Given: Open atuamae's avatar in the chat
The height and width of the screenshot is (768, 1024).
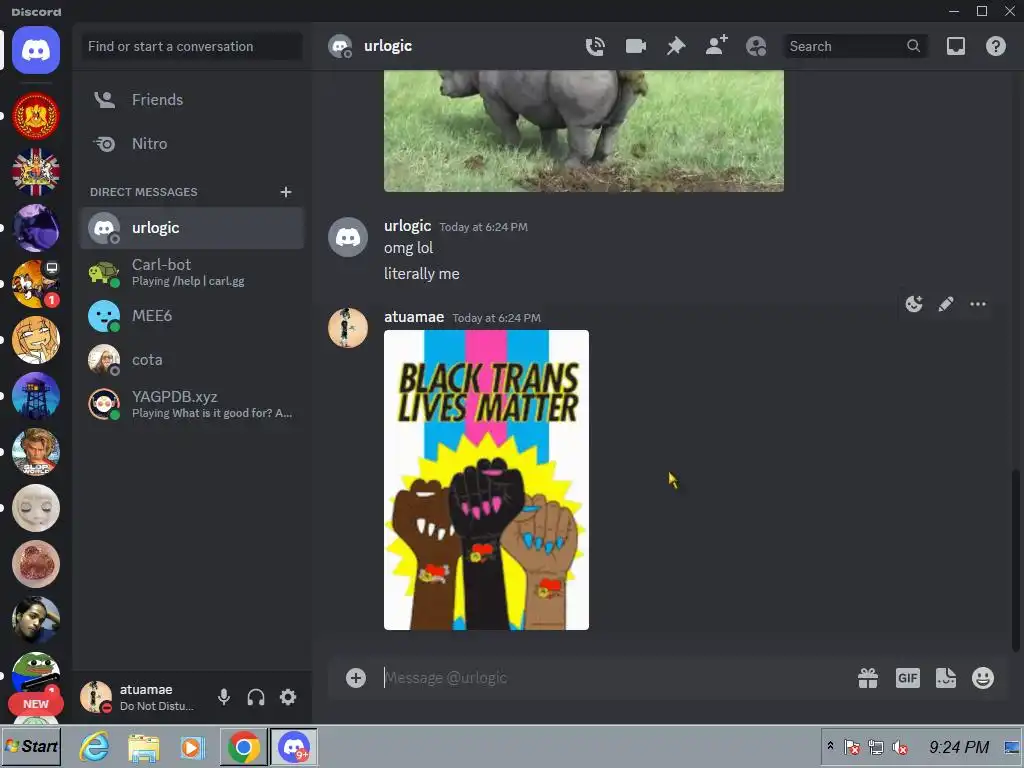Looking at the screenshot, I should (347, 328).
